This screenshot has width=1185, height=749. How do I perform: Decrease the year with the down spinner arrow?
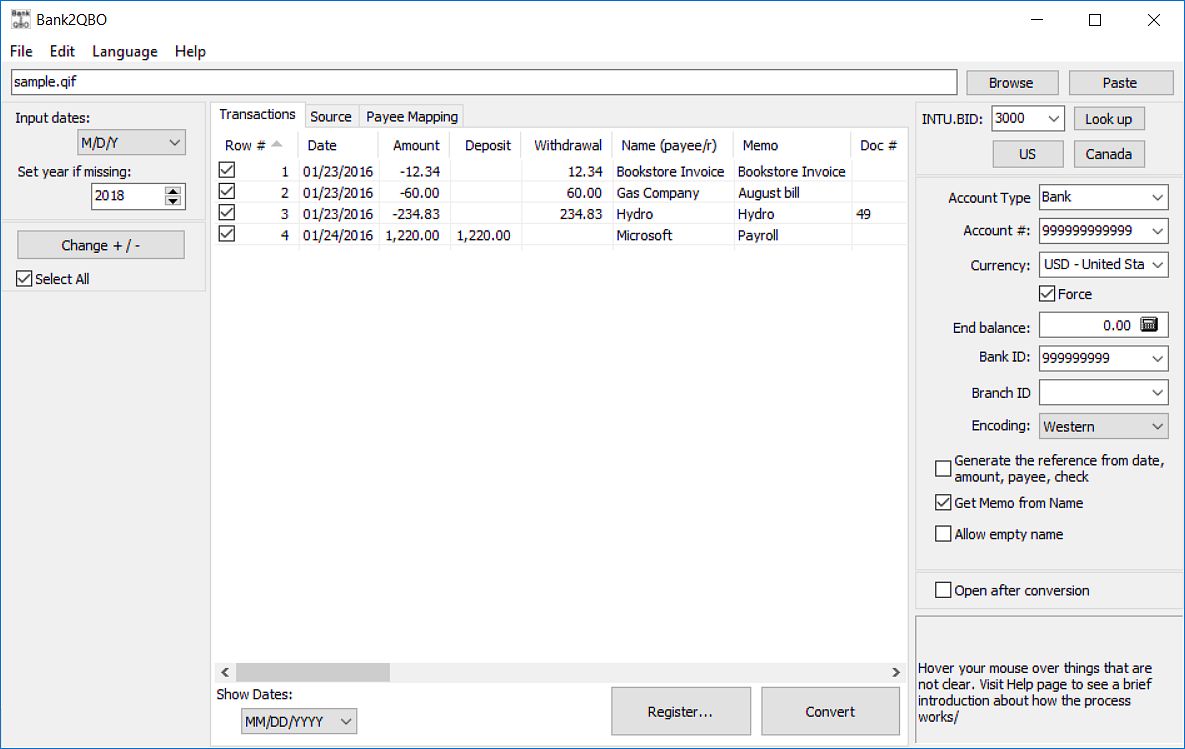[x=173, y=201]
